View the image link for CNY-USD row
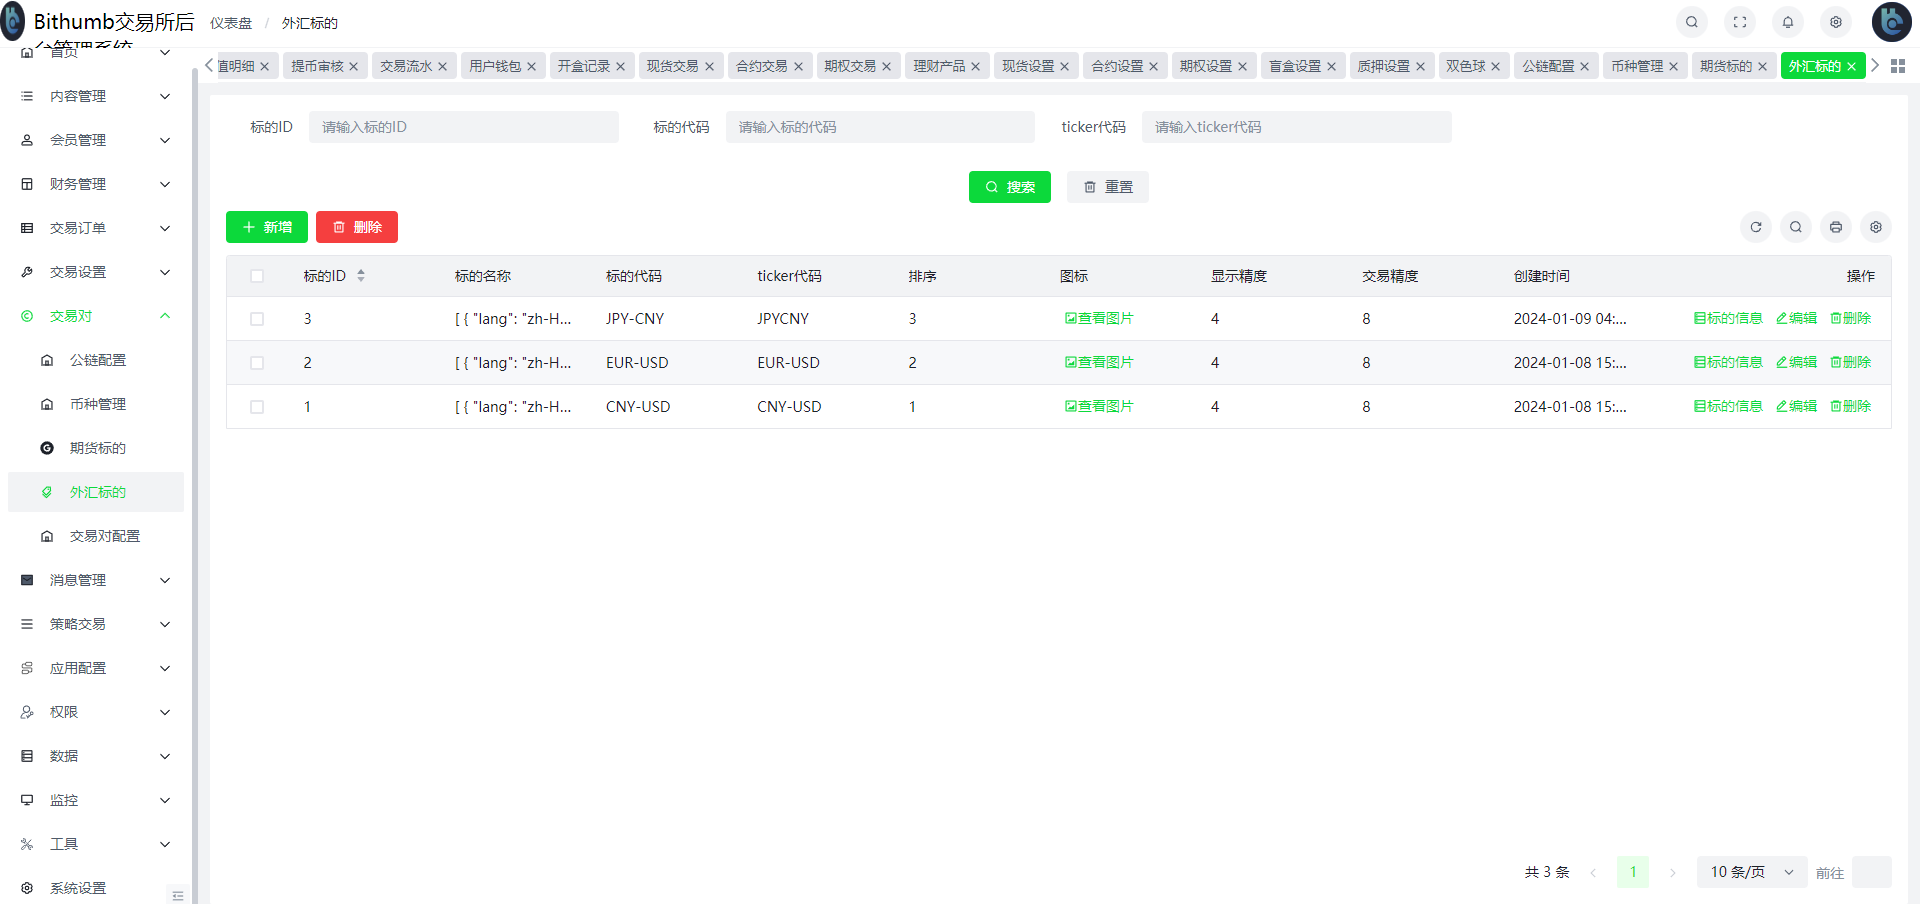 1099,406
